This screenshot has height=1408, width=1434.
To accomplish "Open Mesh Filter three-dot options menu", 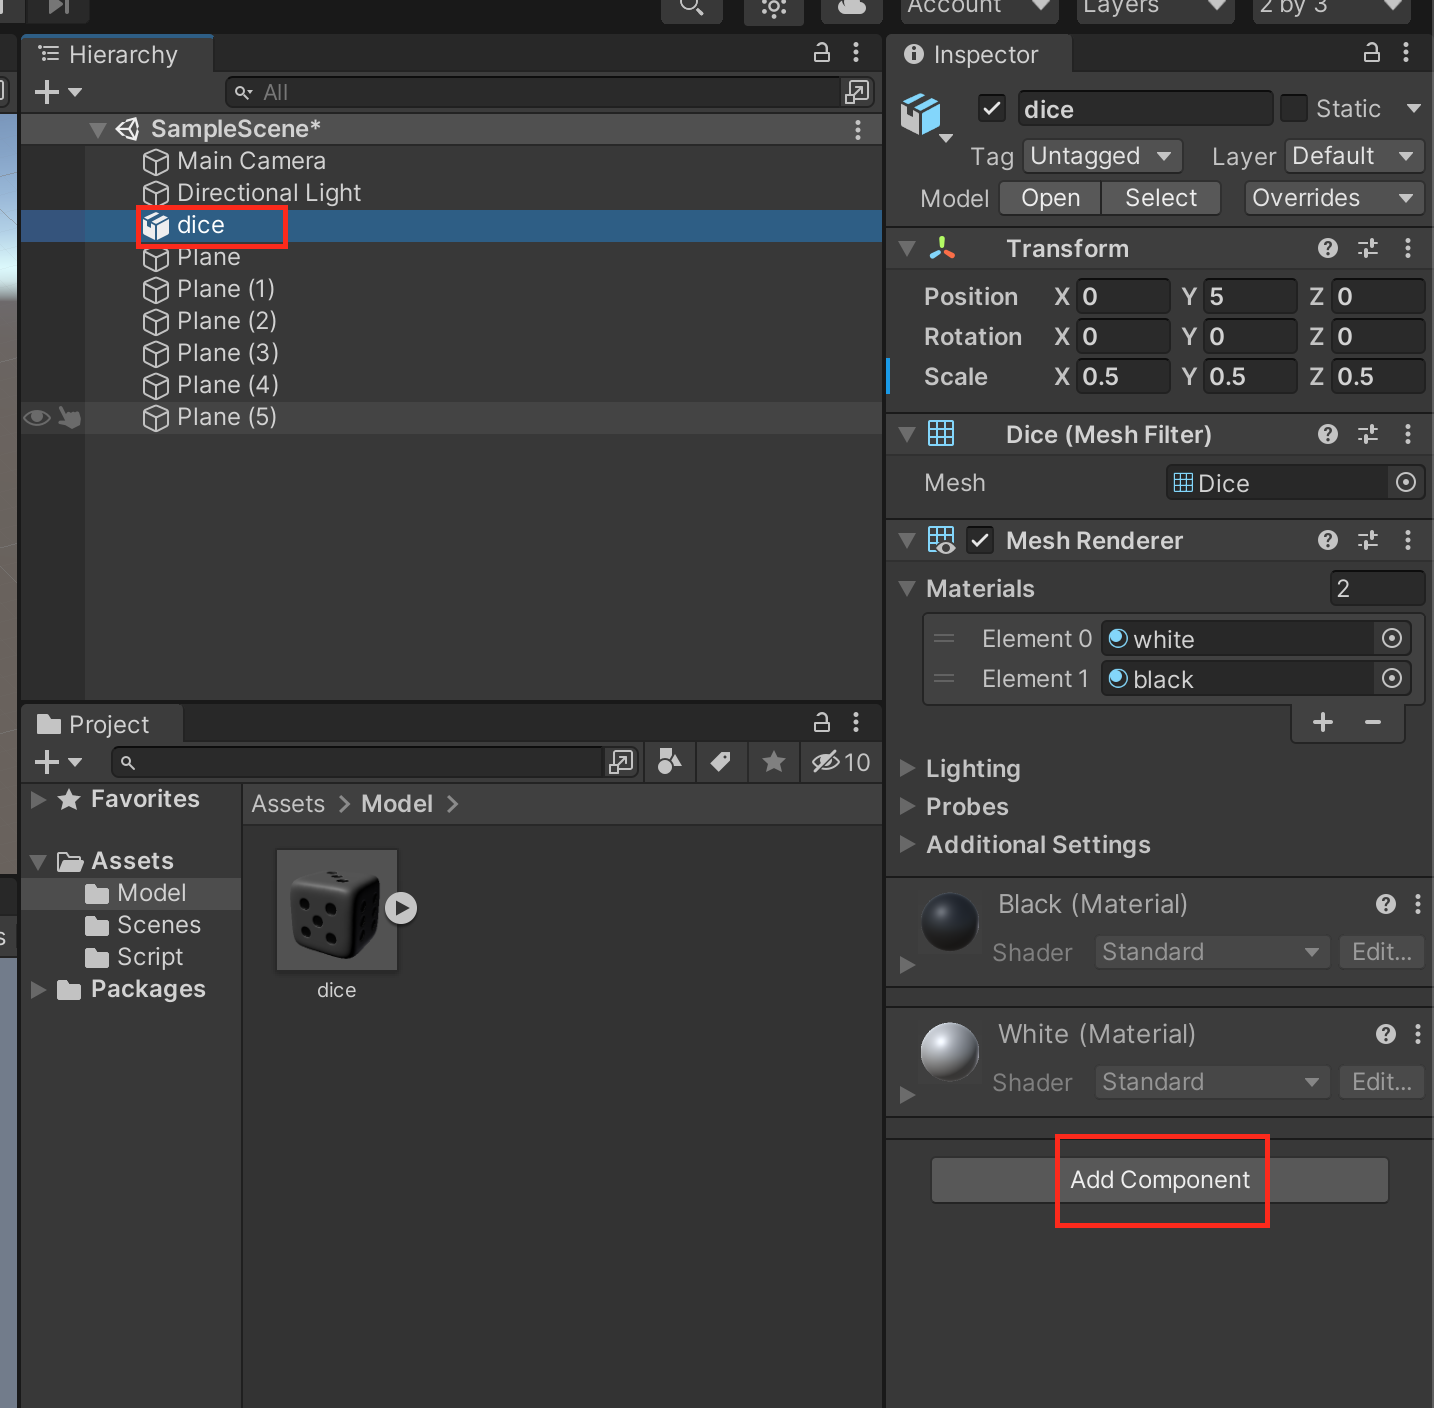I will coord(1407,434).
